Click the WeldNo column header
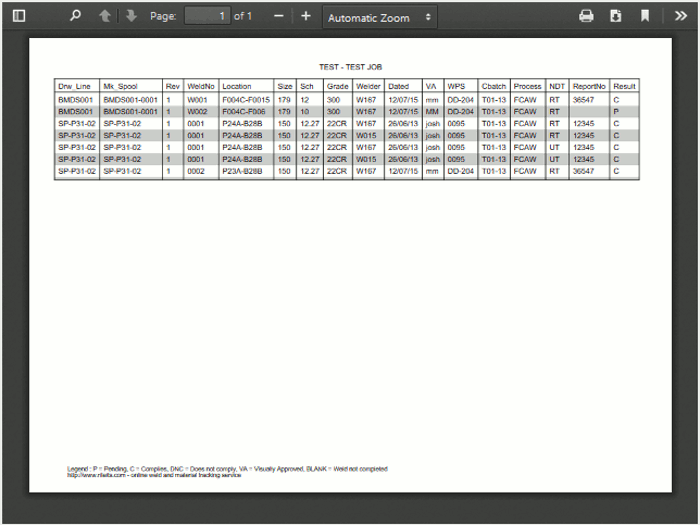700x525 pixels. [200, 87]
